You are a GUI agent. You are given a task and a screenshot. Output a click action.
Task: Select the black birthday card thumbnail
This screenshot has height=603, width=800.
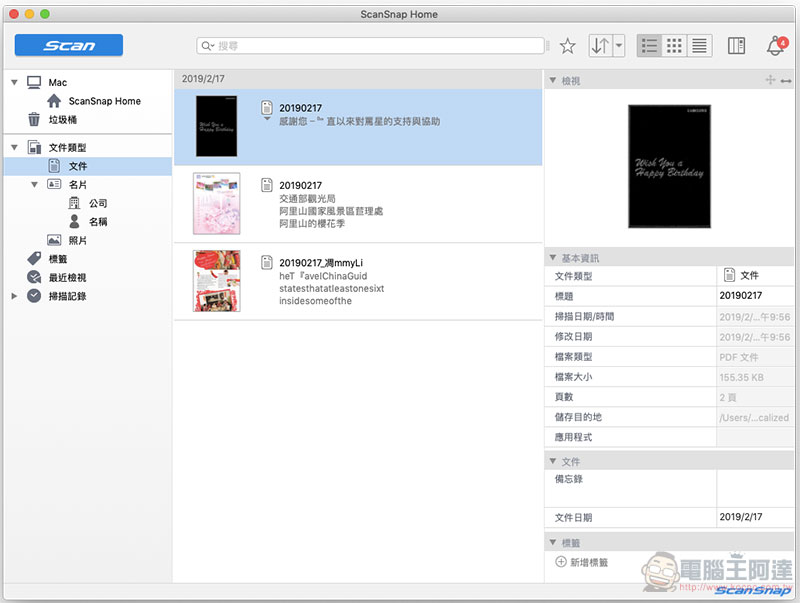click(x=216, y=126)
